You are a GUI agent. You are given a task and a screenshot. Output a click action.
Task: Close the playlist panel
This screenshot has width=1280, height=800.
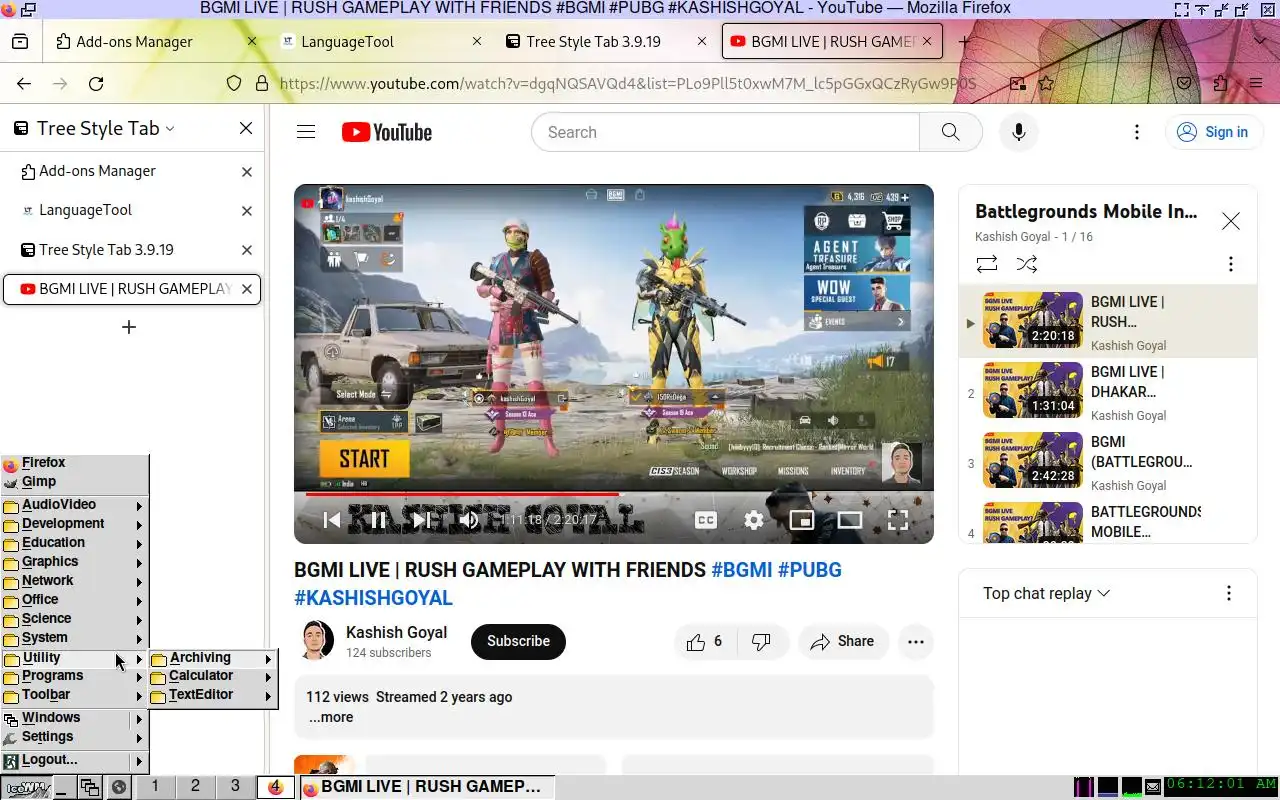(1230, 221)
